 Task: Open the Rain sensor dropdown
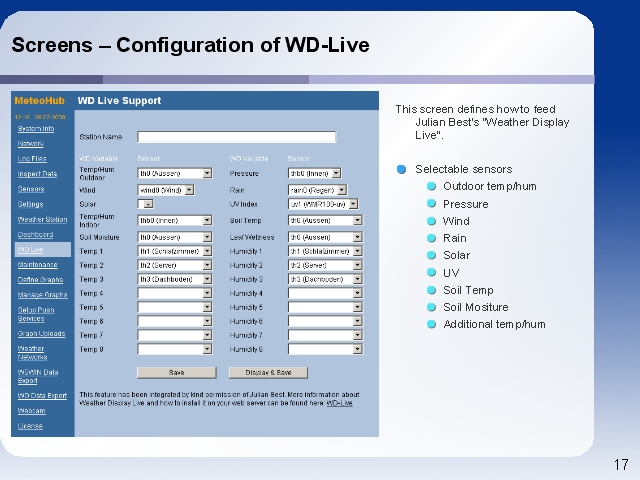317,190
